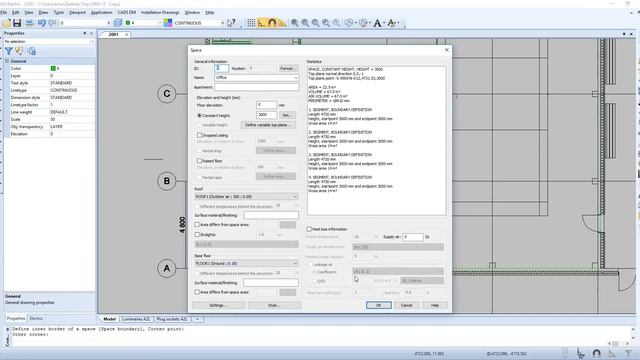The width and height of the screenshot is (640, 360).
Task: Open Help in Space dialog
Action: click(435, 305)
